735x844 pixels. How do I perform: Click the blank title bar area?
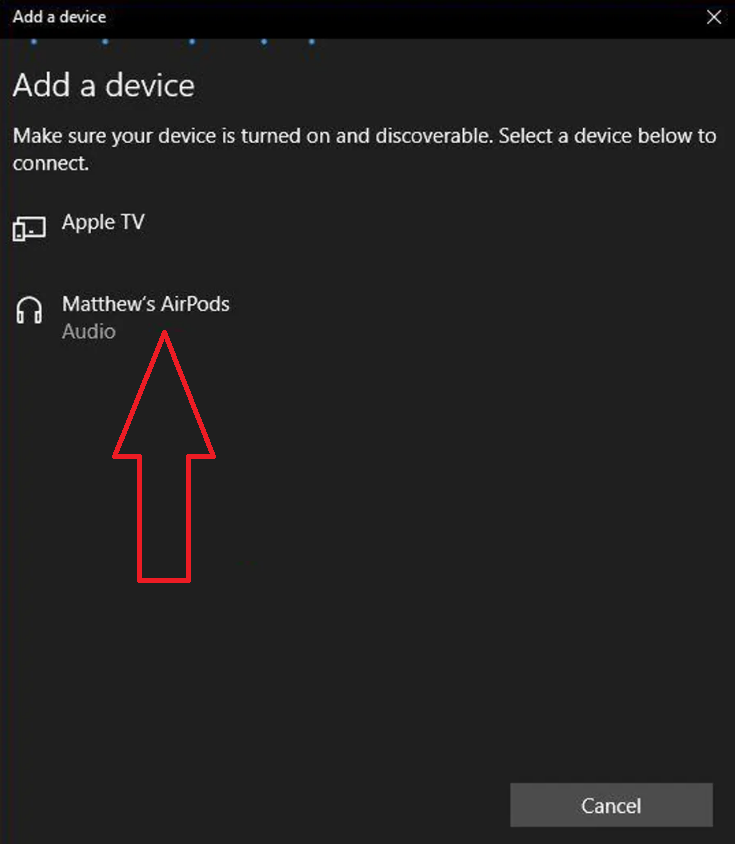pos(404,17)
